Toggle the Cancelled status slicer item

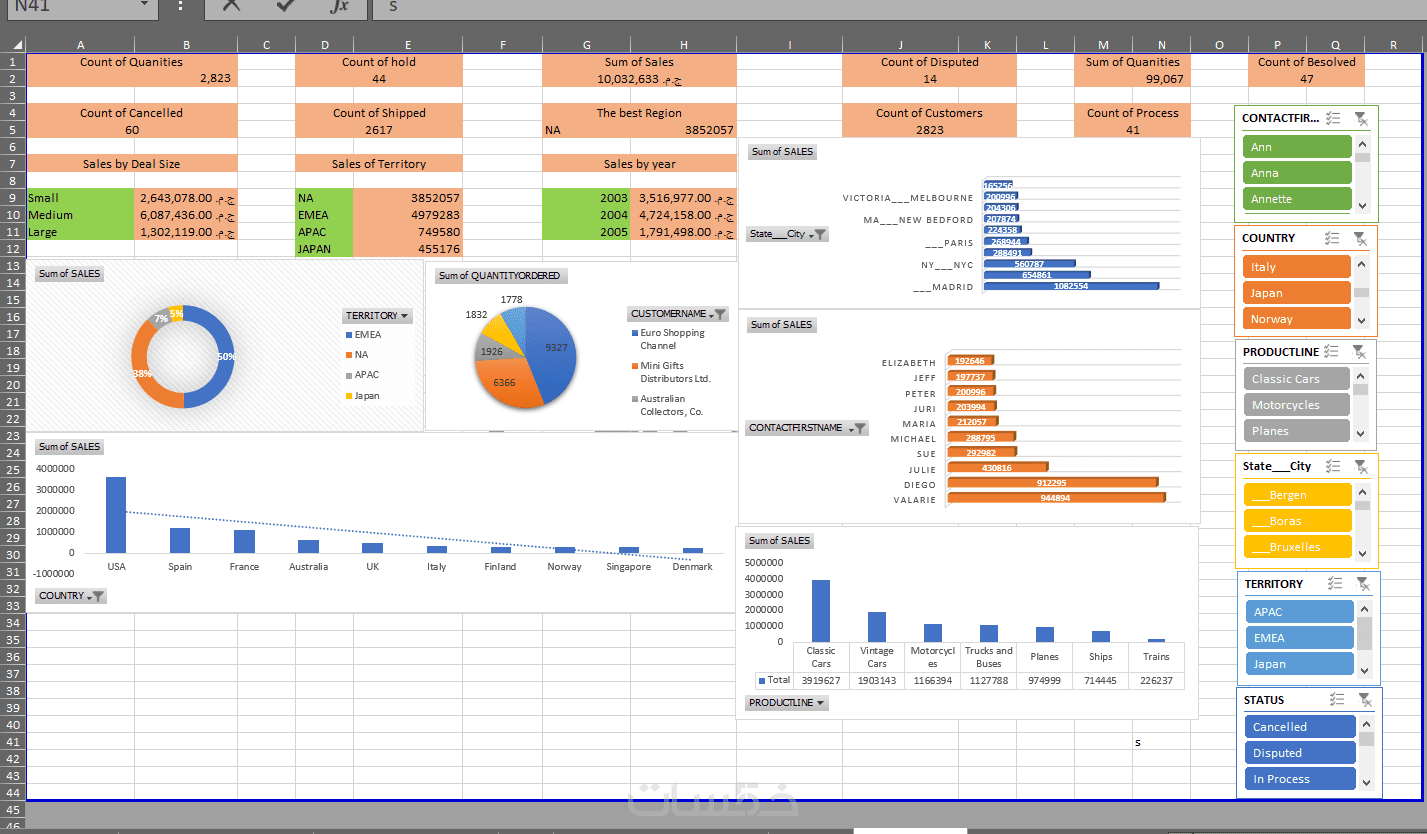click(x=1300, y=727)
